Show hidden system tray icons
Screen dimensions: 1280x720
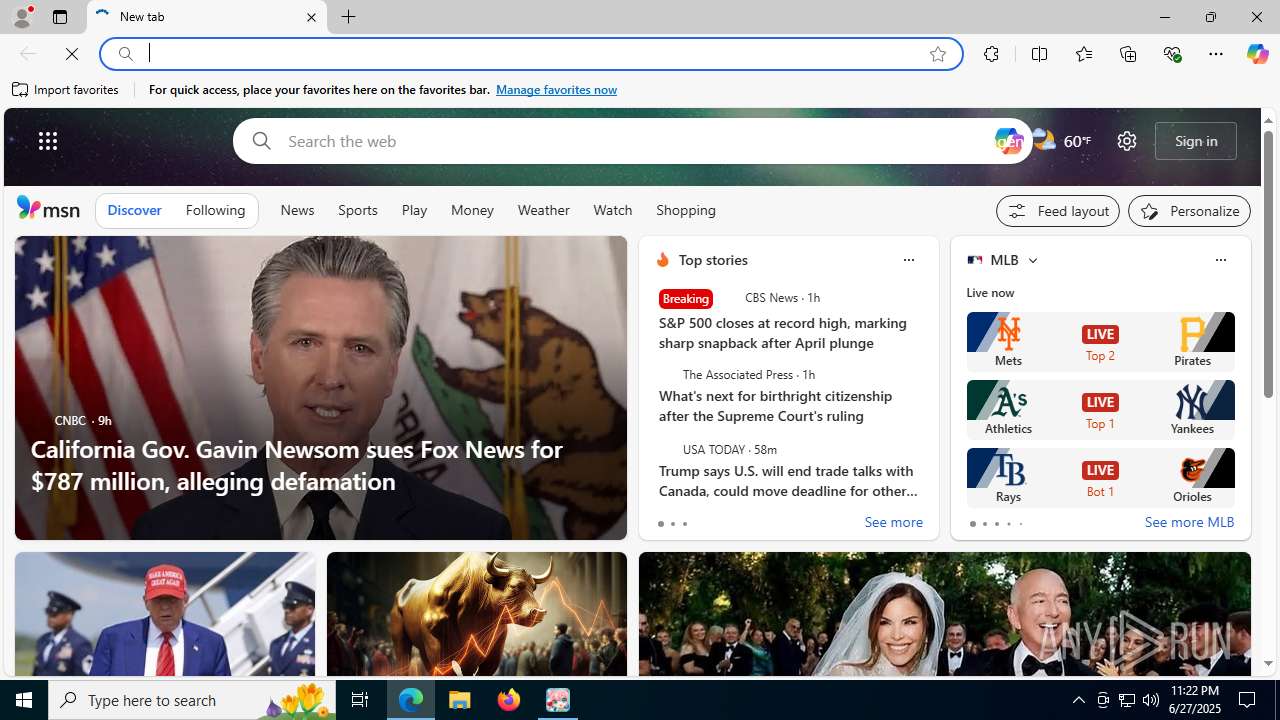[1078, 700]
